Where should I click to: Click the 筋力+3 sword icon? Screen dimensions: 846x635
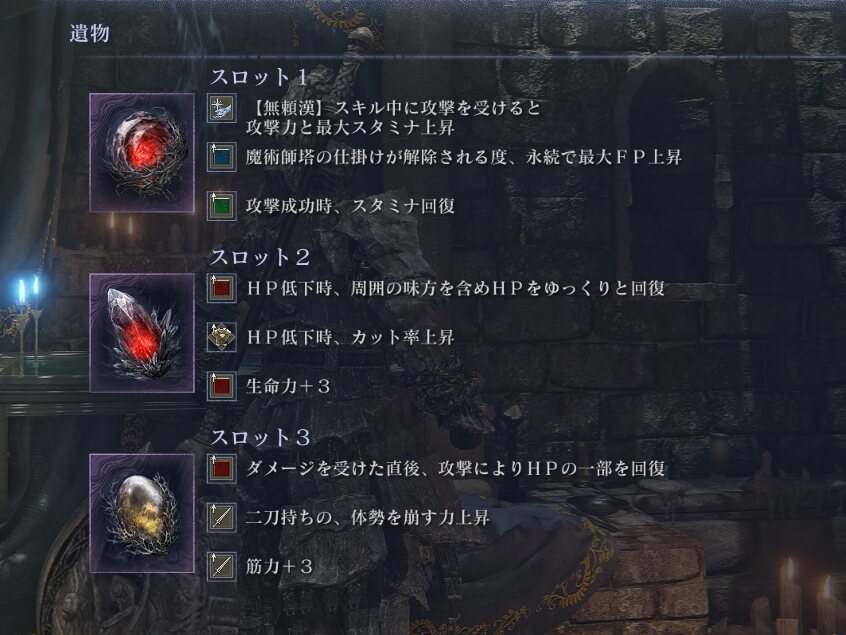click(221, 566)
